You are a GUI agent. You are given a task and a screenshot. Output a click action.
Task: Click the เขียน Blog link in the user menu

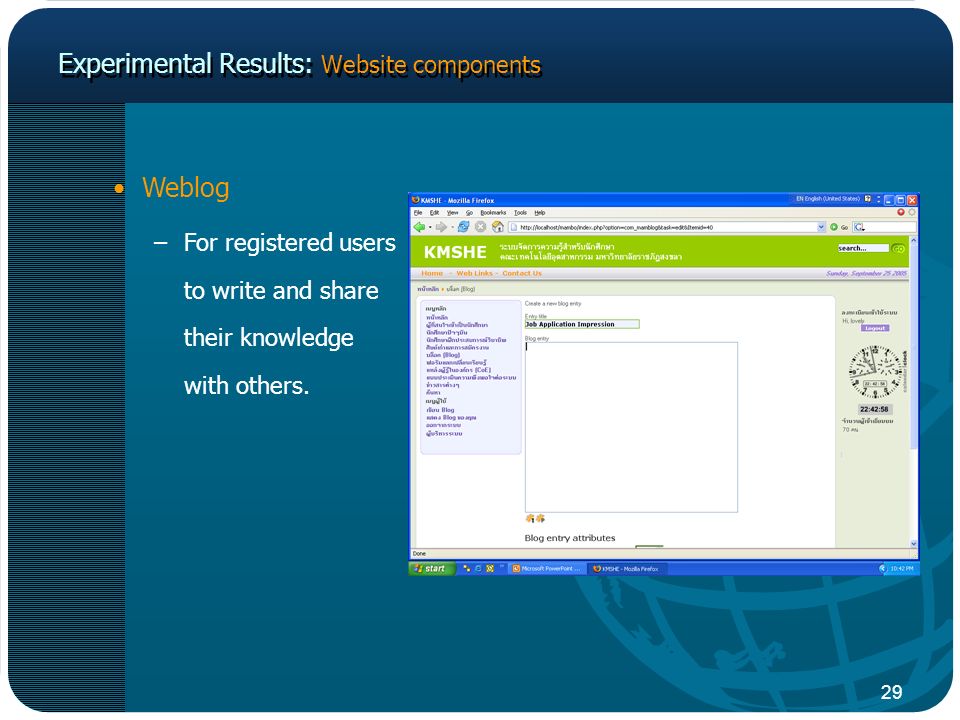point(440,410)
